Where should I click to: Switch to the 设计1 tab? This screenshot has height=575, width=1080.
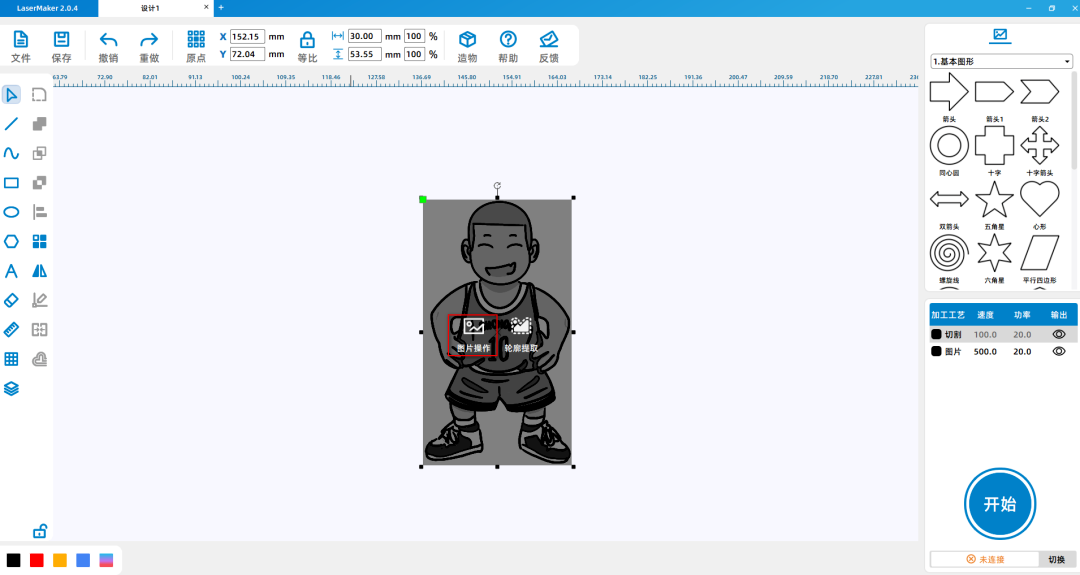(150, 8)
